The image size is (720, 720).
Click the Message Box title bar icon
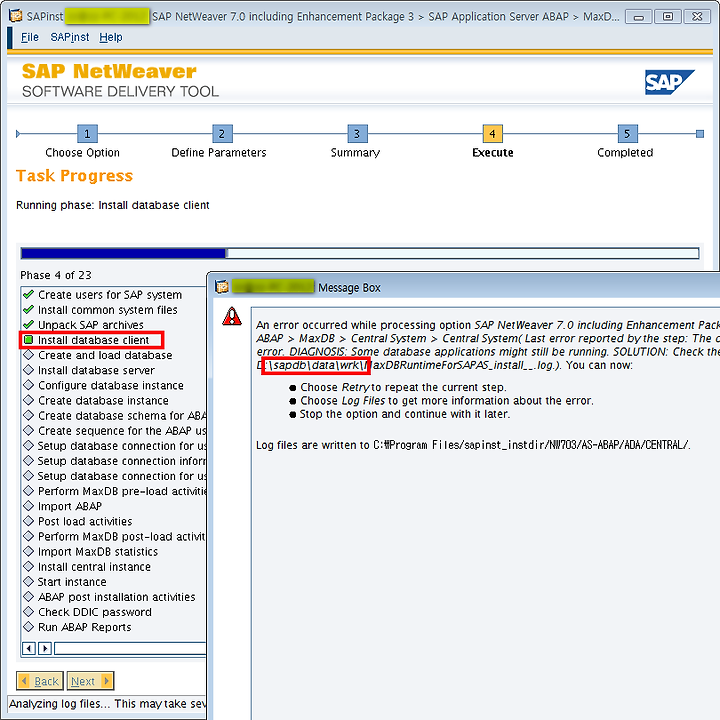point(222,287)
